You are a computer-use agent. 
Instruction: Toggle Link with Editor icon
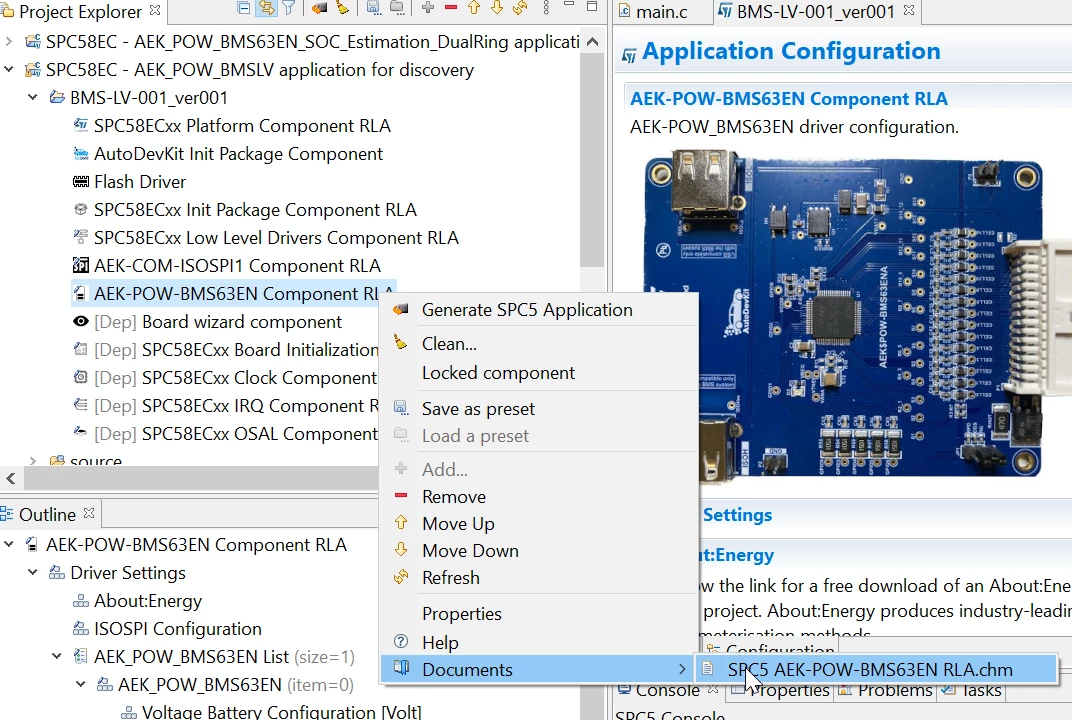click(x=267, y=8)
